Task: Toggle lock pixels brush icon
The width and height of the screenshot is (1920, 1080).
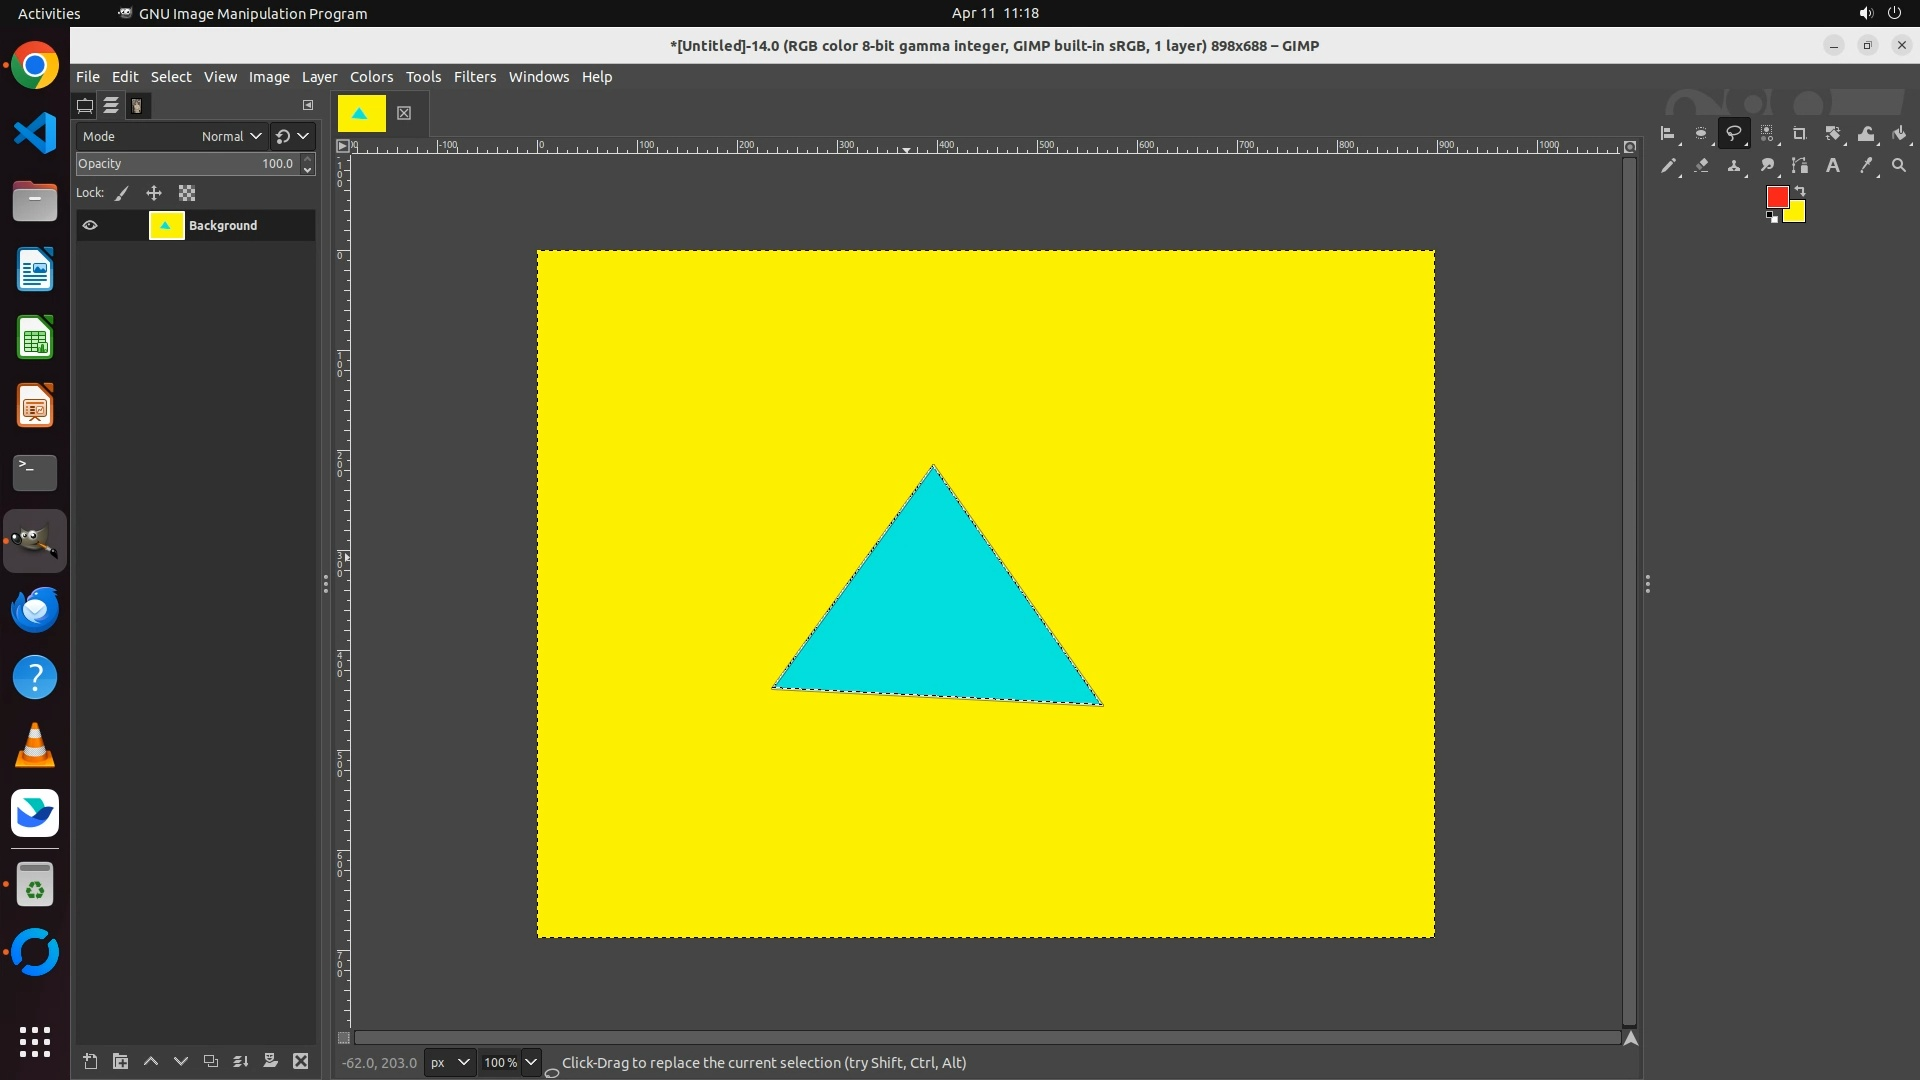Action: (x=122, y=194)
